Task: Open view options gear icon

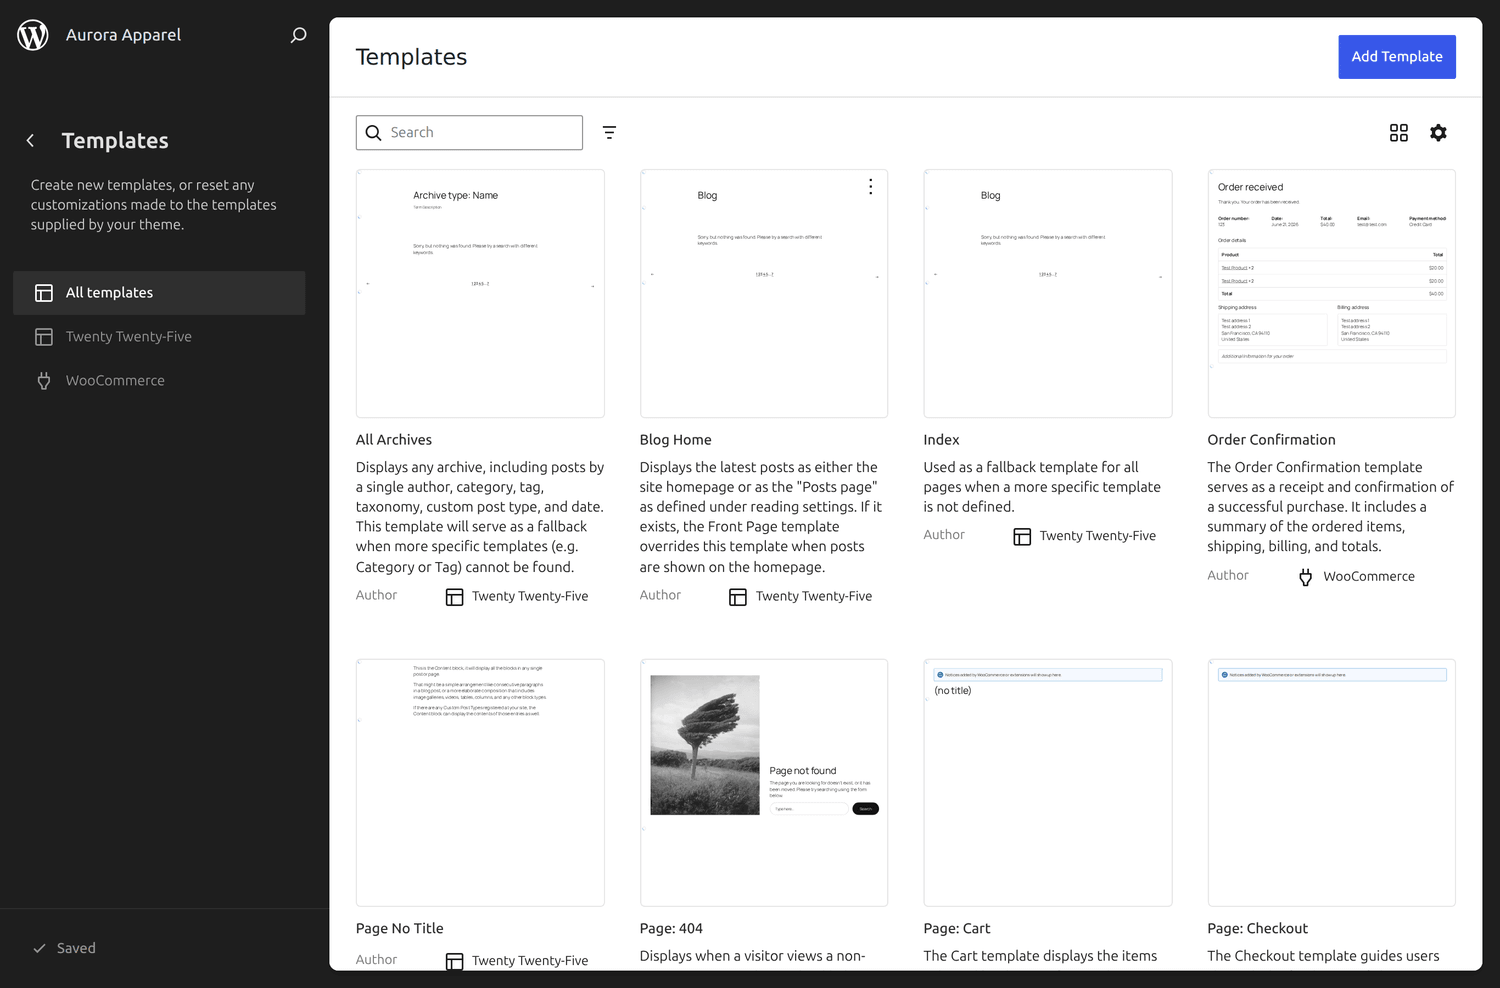Action: pyautogui.click(x=1438, y=133)
